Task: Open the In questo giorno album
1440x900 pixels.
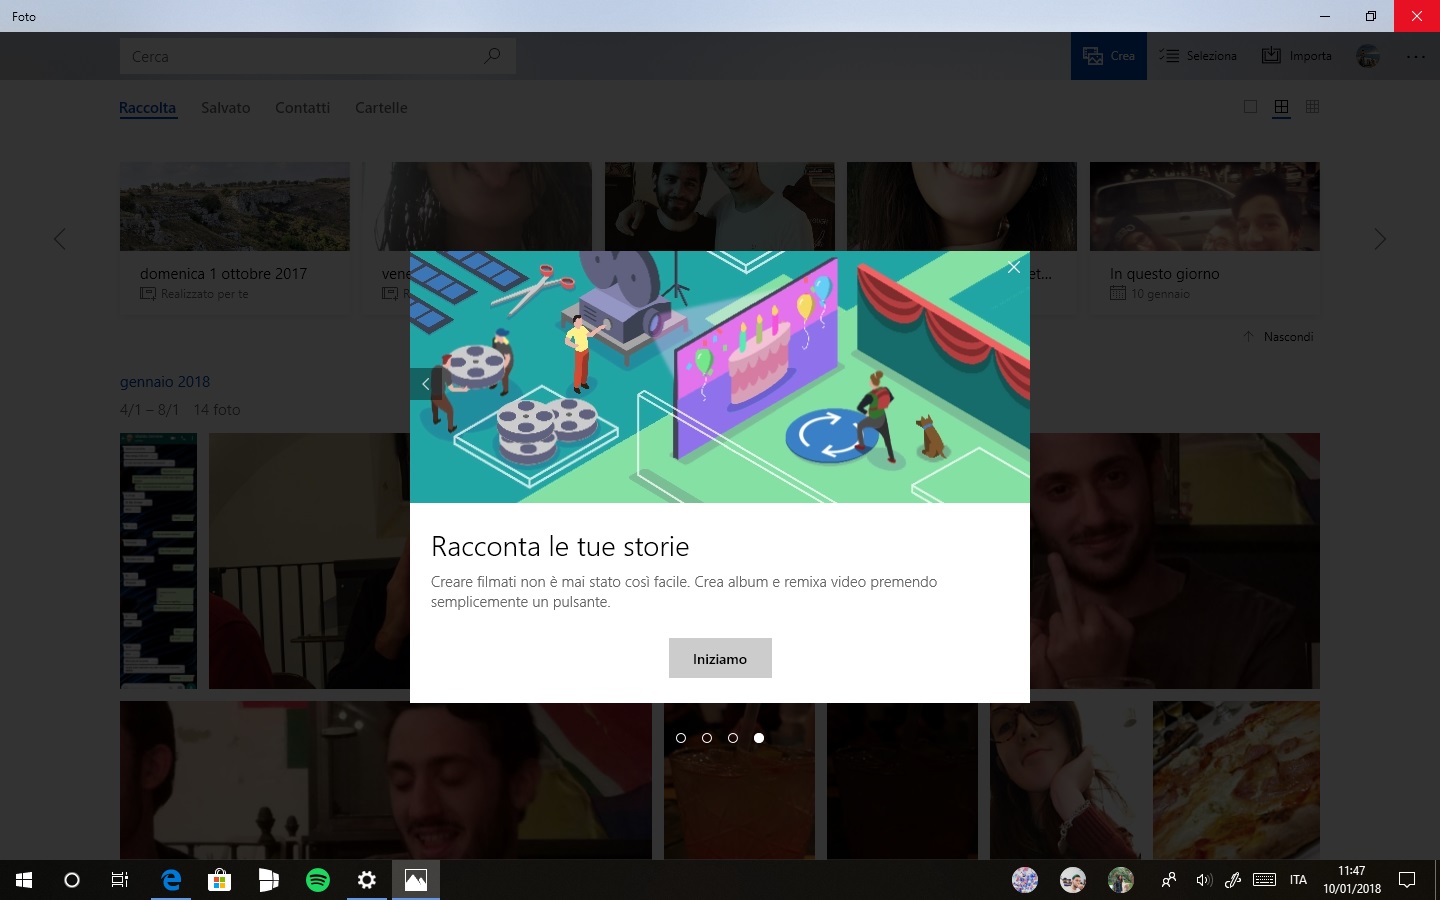Action: click(1205, 238)
